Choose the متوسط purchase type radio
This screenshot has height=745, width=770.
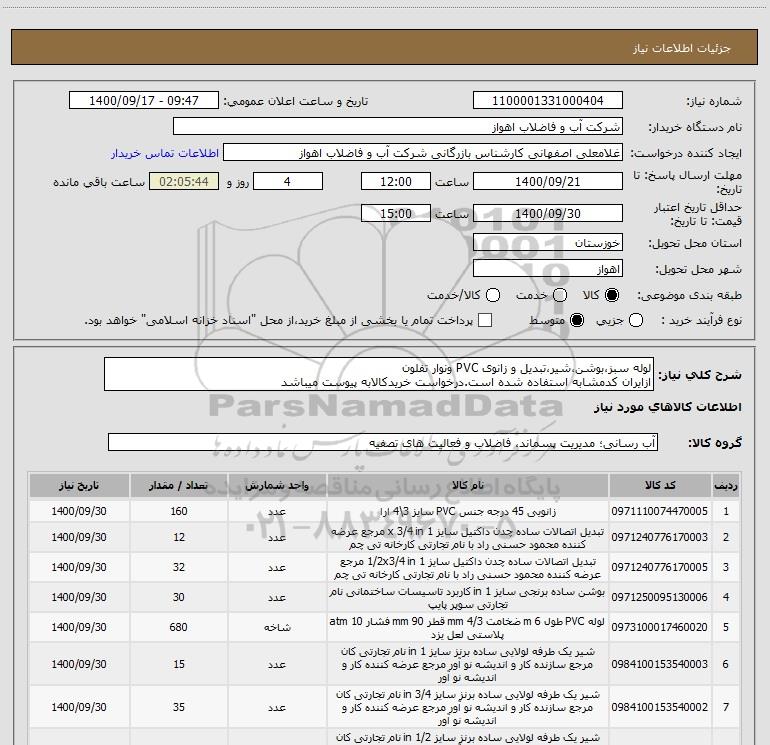click(x=577, y=321)
